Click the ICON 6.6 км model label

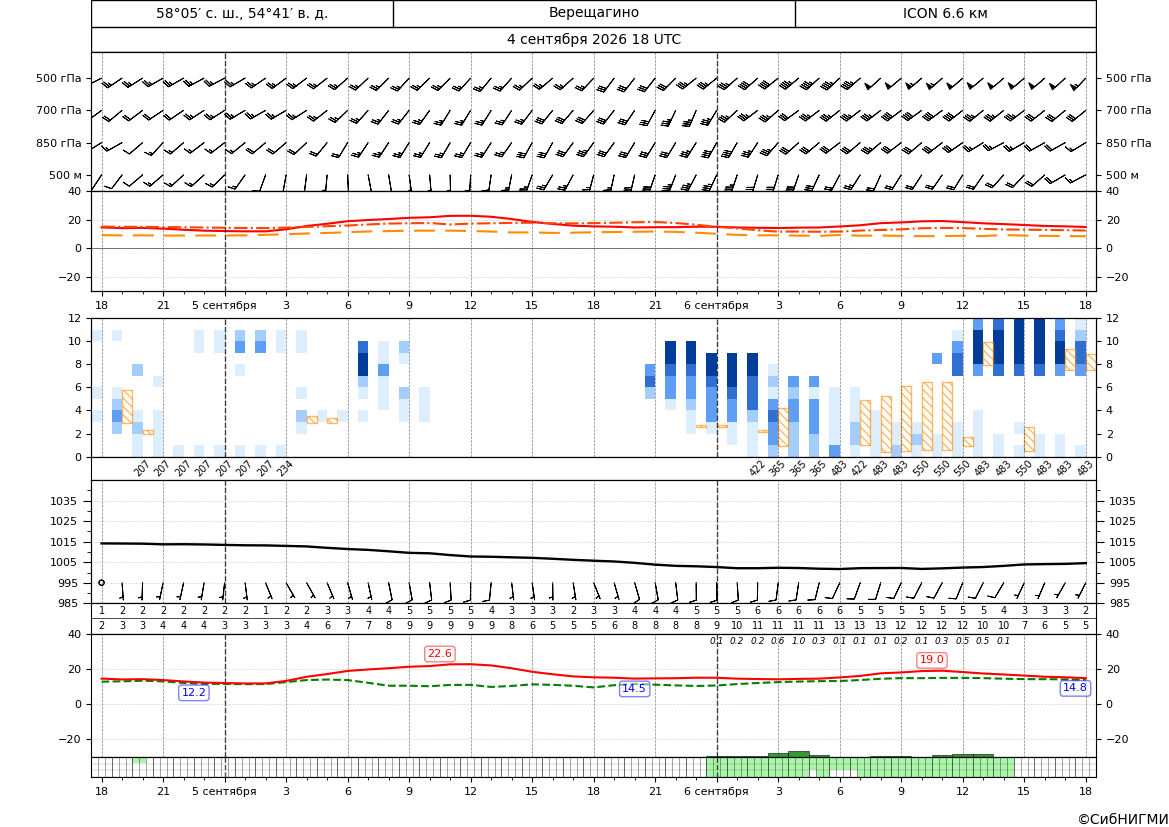coord(945,13)
